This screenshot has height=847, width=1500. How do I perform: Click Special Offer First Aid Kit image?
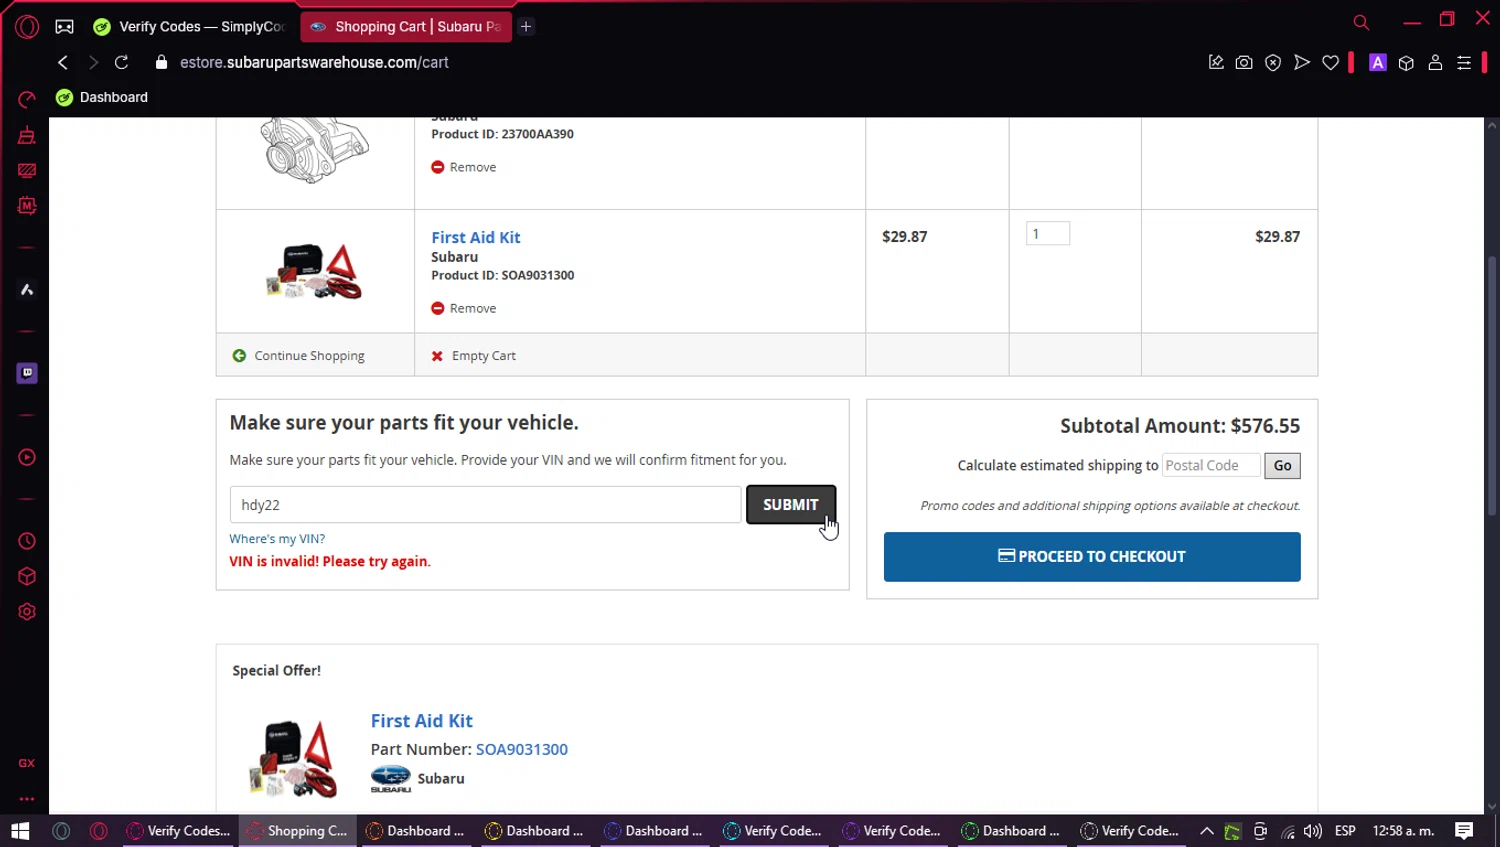coord(293,758)
